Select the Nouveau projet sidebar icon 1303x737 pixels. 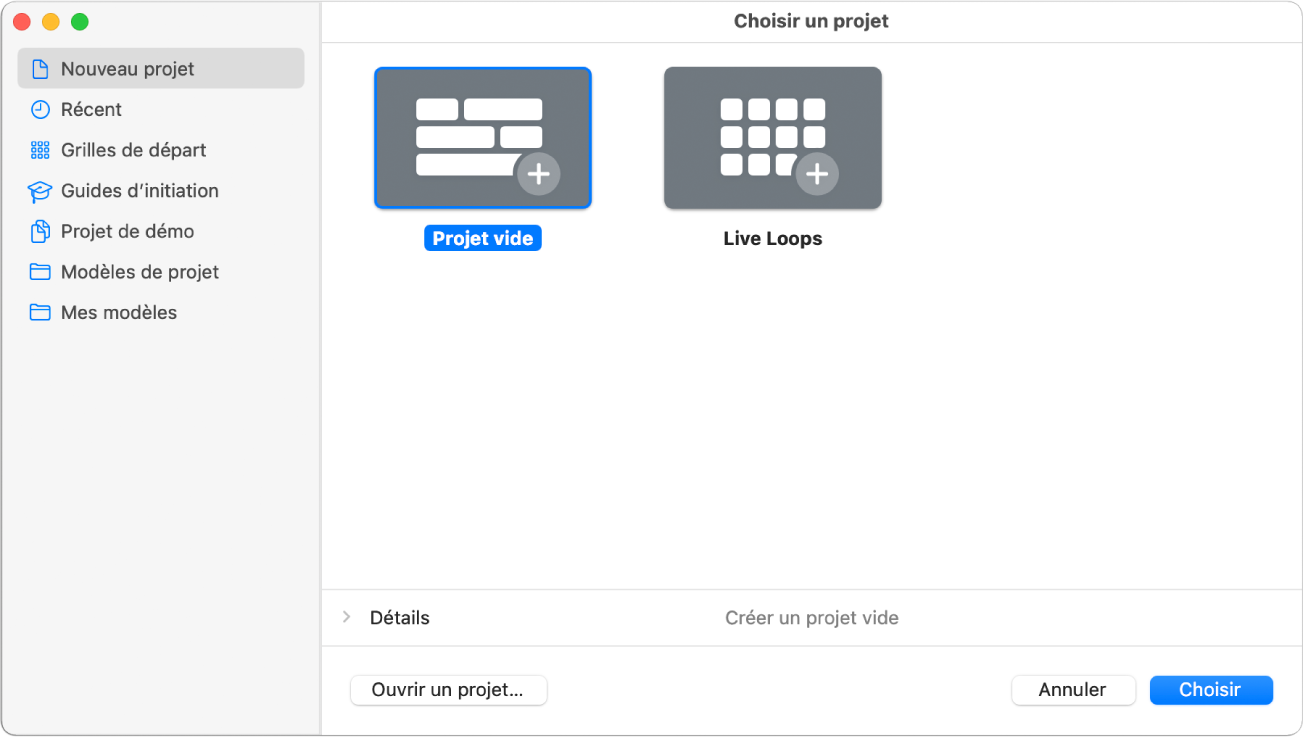(x=40, y=68)
